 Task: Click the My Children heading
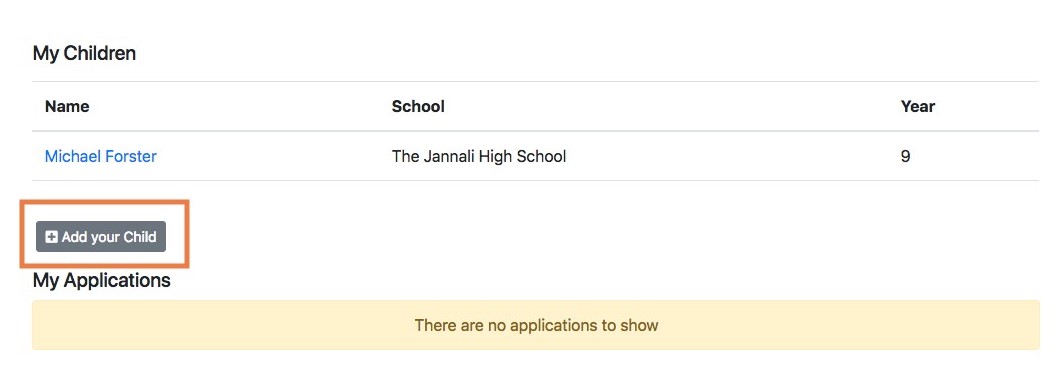point(84,54)
